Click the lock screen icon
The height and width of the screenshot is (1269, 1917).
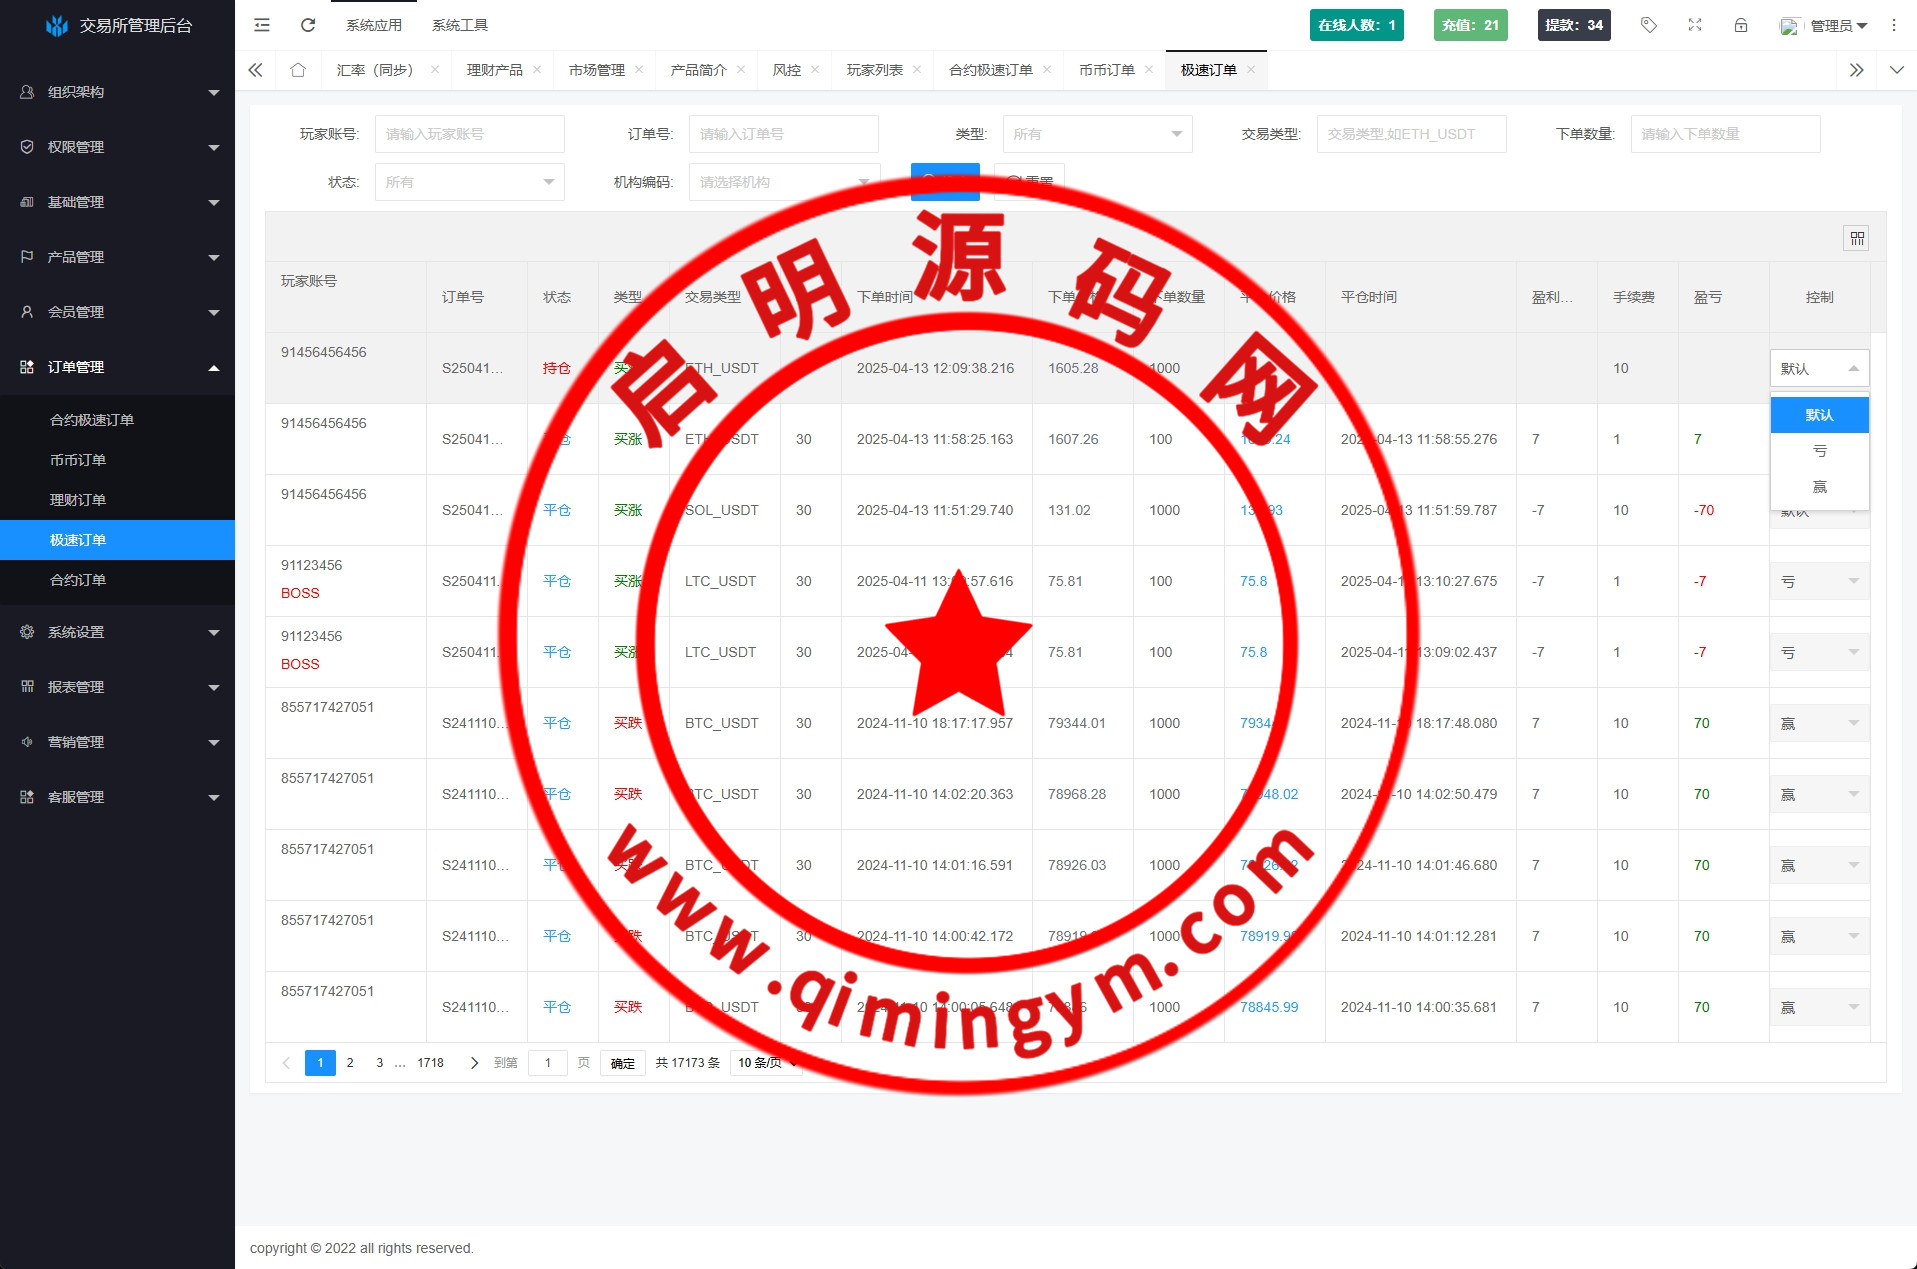point(1741,25)
